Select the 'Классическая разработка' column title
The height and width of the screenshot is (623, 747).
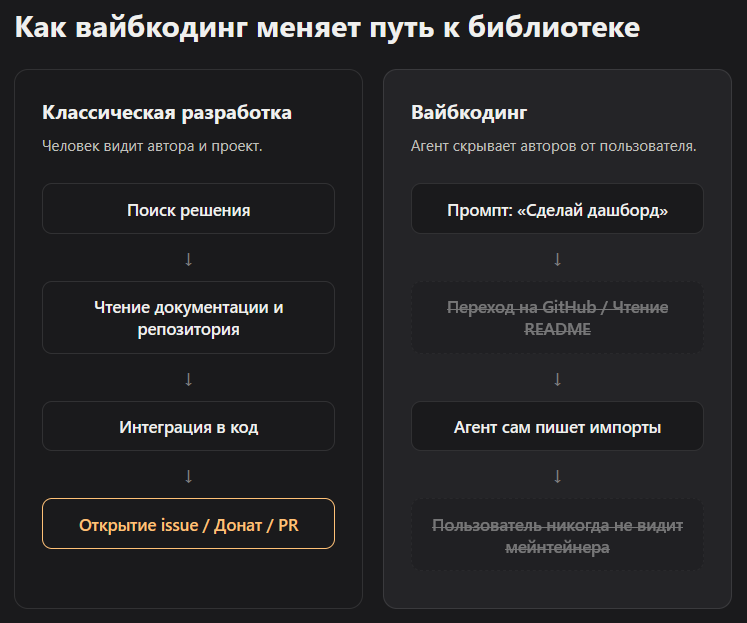167,113
